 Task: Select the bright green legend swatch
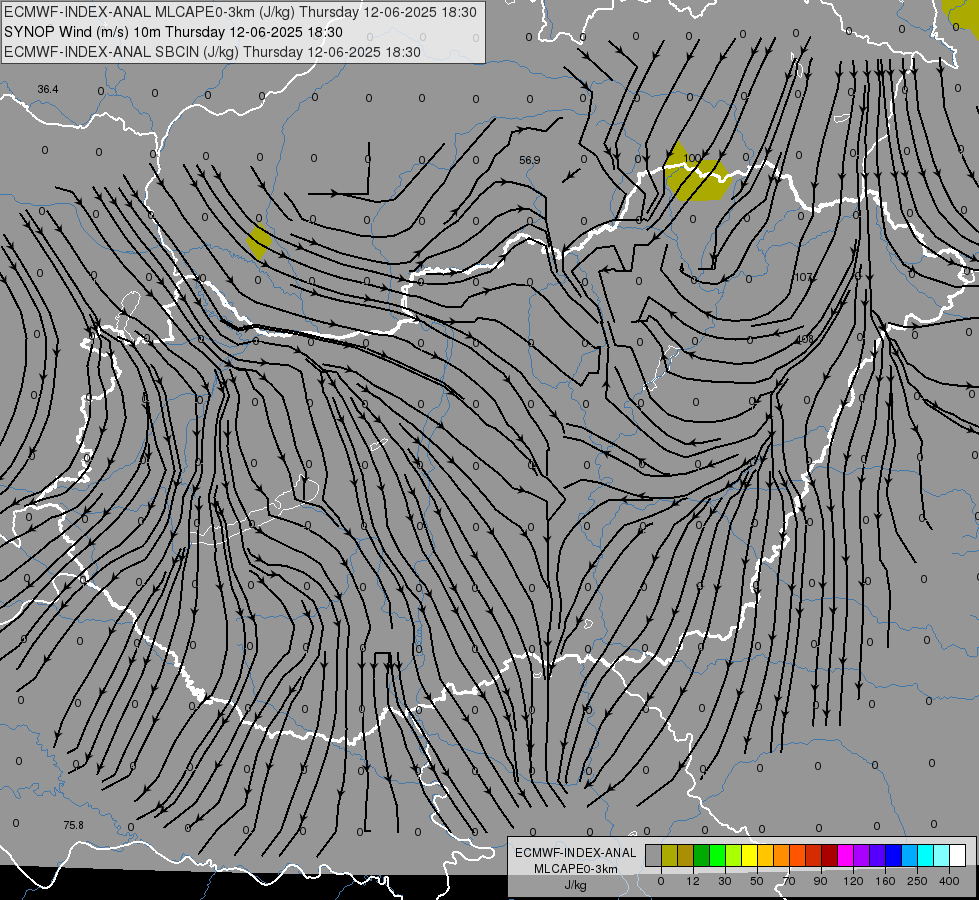tap(717, 855)
